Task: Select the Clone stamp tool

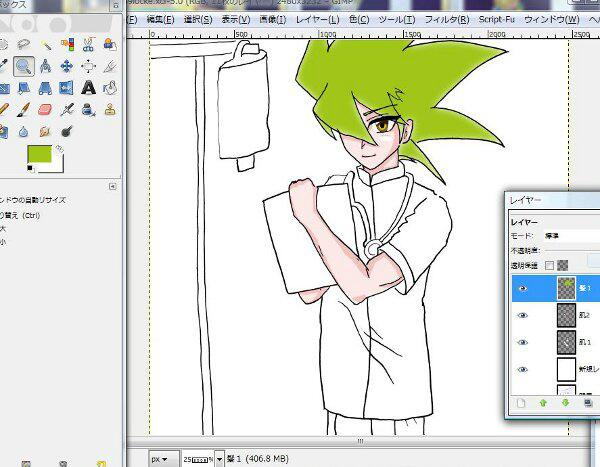Action: coord(110,110)
